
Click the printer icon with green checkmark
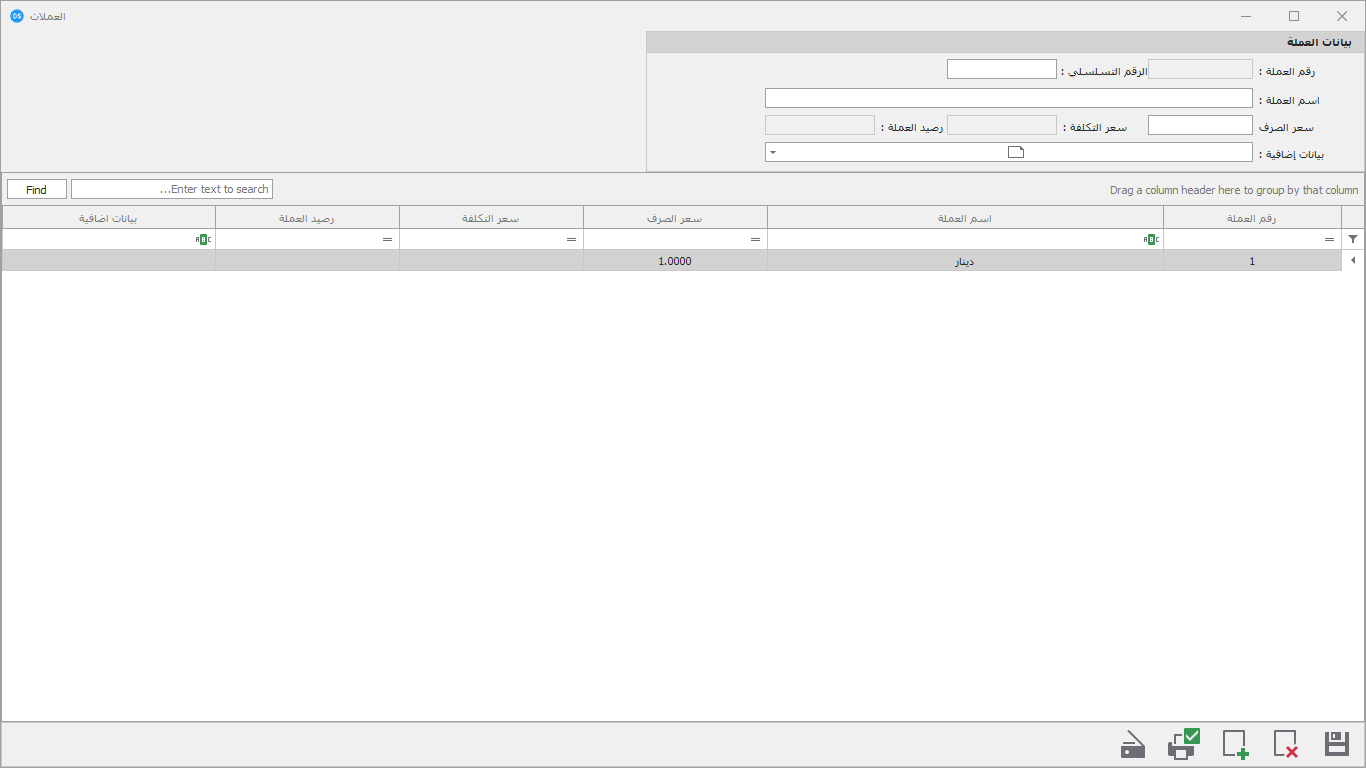click(x=1184, y=743)
